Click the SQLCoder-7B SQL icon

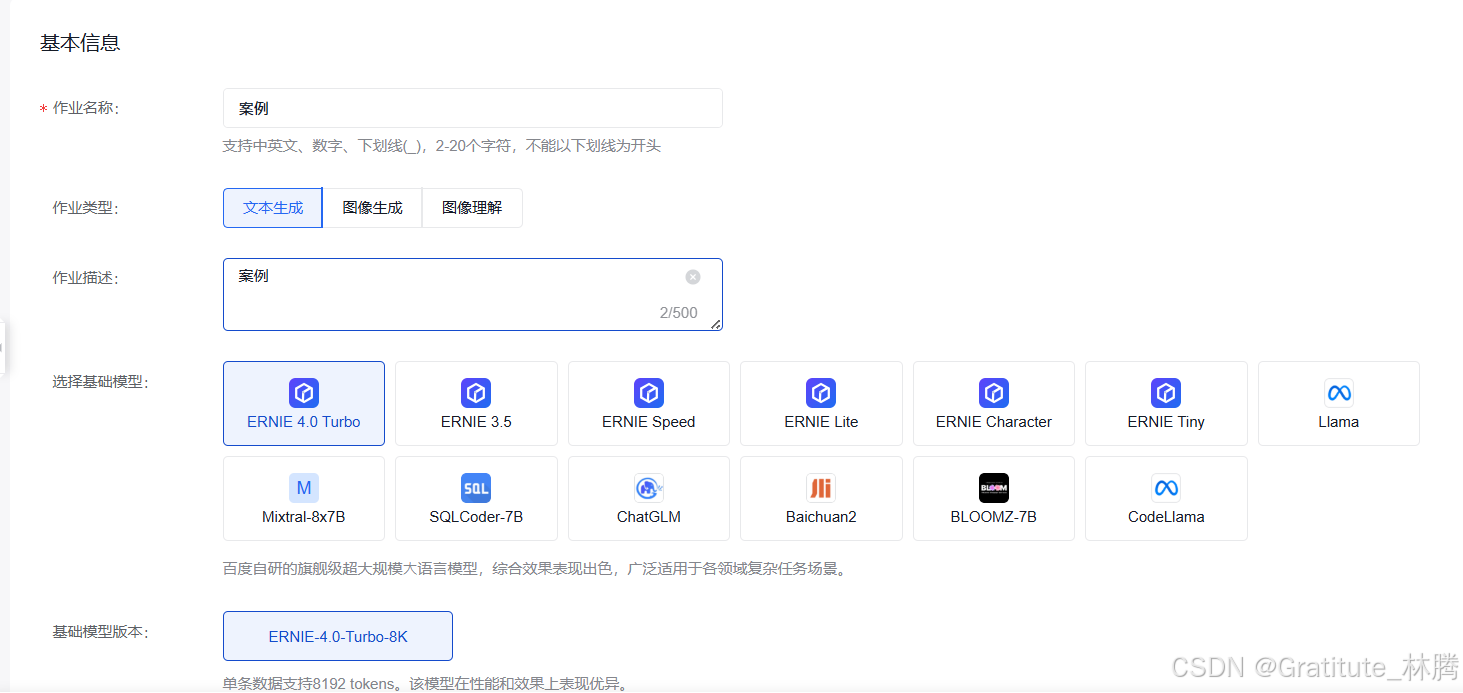(476, 488)
